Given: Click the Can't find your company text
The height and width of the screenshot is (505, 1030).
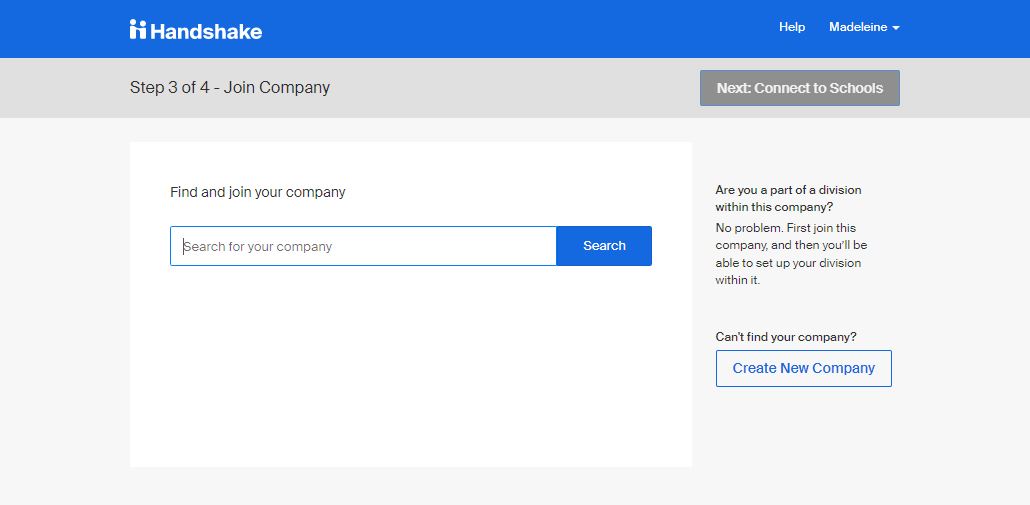Looking at the screenshot, I should (786, 337).
